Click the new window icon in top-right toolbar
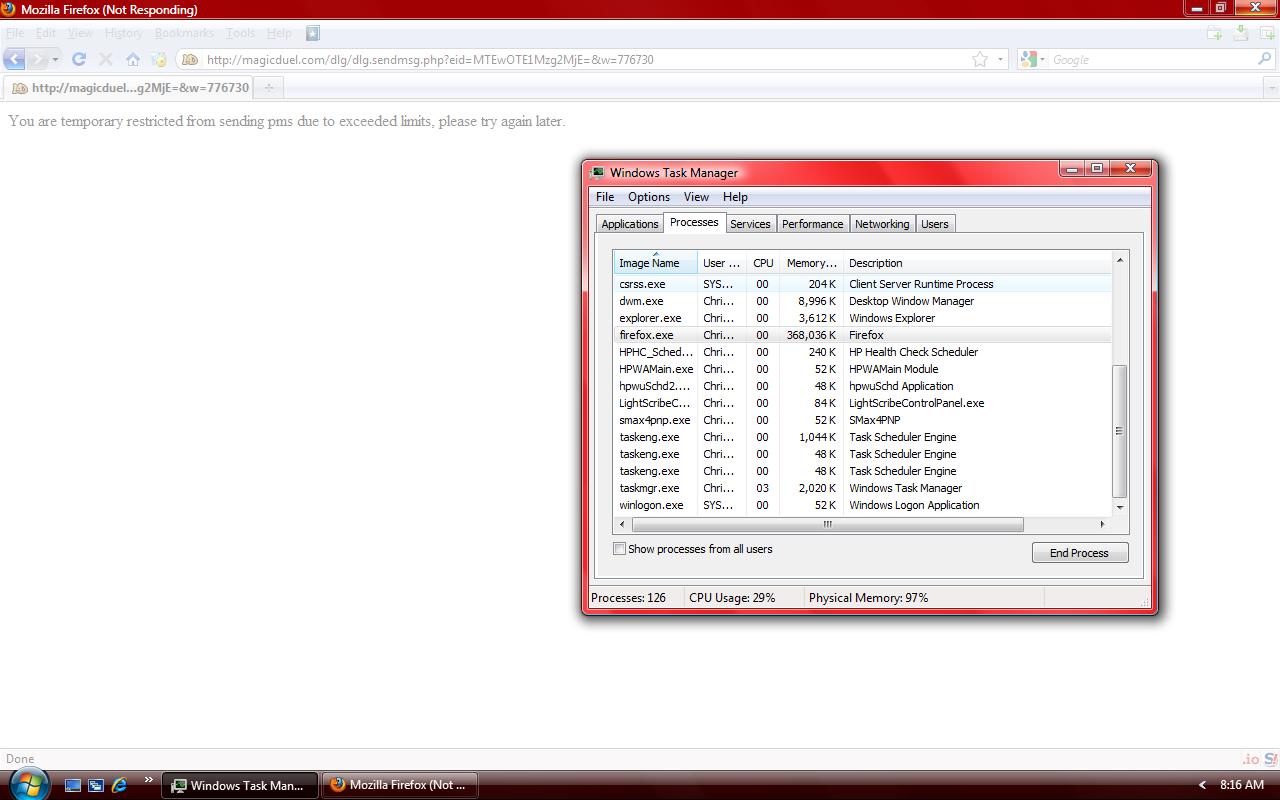 1267,33
